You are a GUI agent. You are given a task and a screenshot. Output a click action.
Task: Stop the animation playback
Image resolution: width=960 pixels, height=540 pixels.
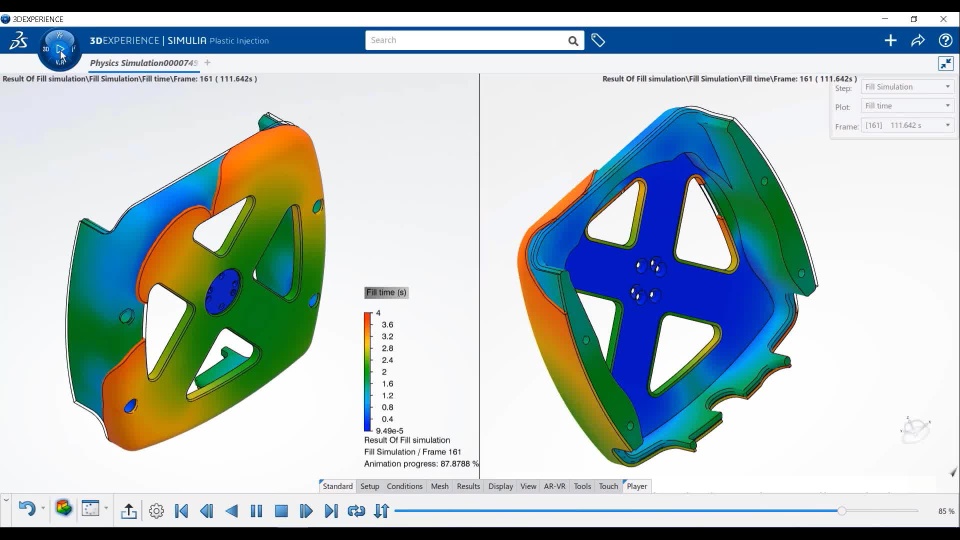point(281,511)
